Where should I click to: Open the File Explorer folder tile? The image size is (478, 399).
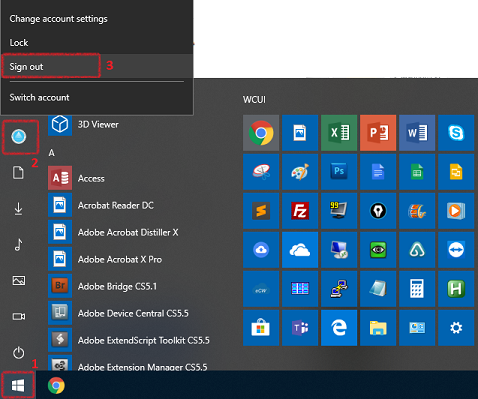pos(378,328)
